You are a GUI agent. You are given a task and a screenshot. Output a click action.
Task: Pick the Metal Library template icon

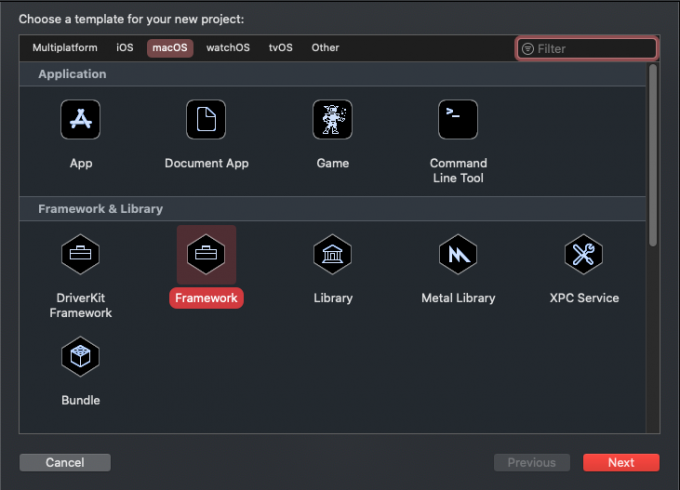(458, 255)
